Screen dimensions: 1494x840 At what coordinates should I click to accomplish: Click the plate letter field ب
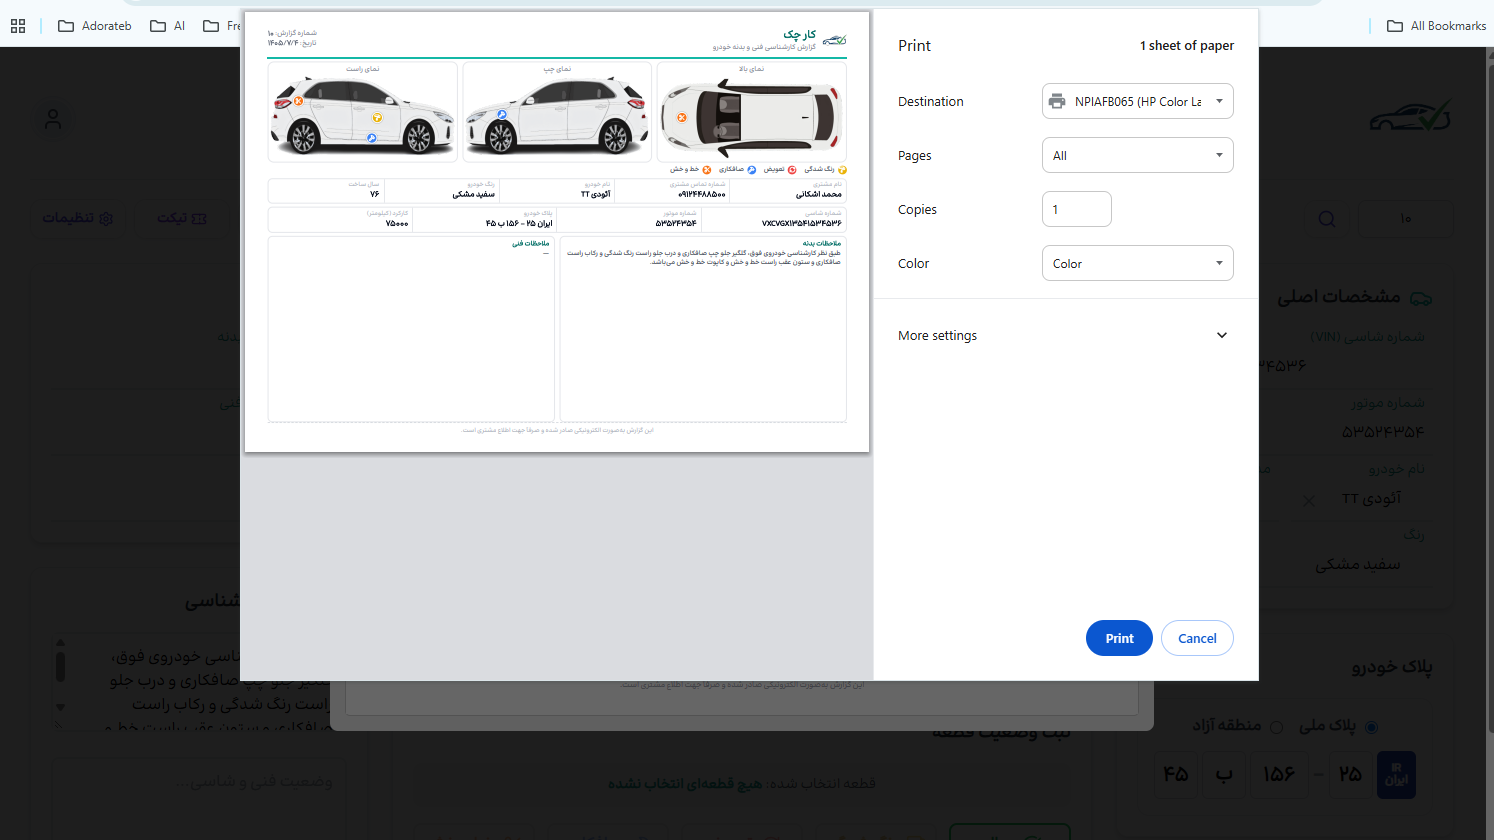(1224, 774)
